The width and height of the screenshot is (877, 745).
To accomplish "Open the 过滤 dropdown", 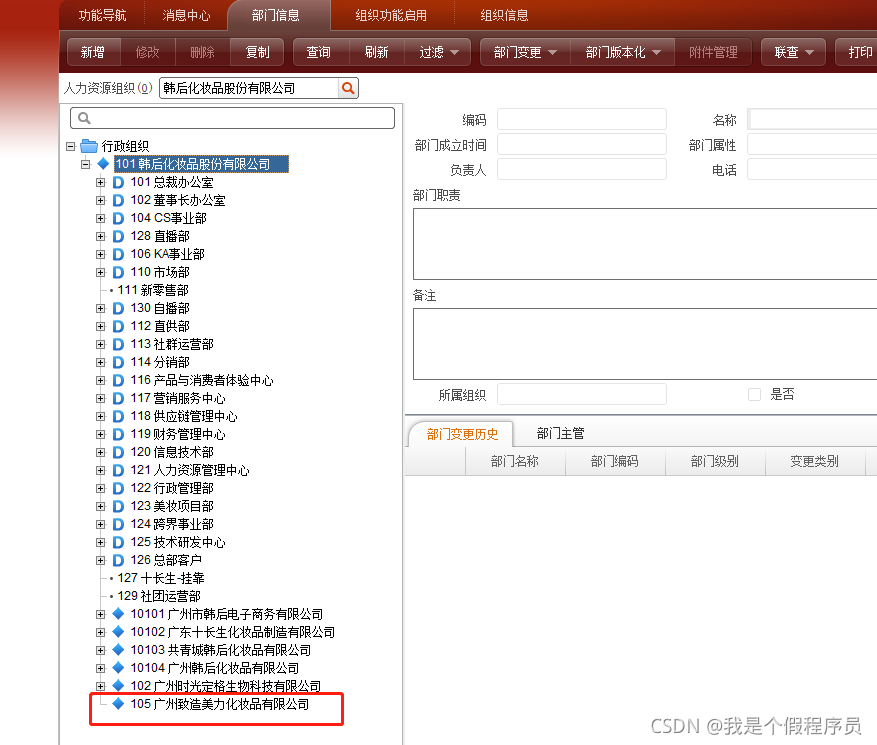I will [438, 52].
